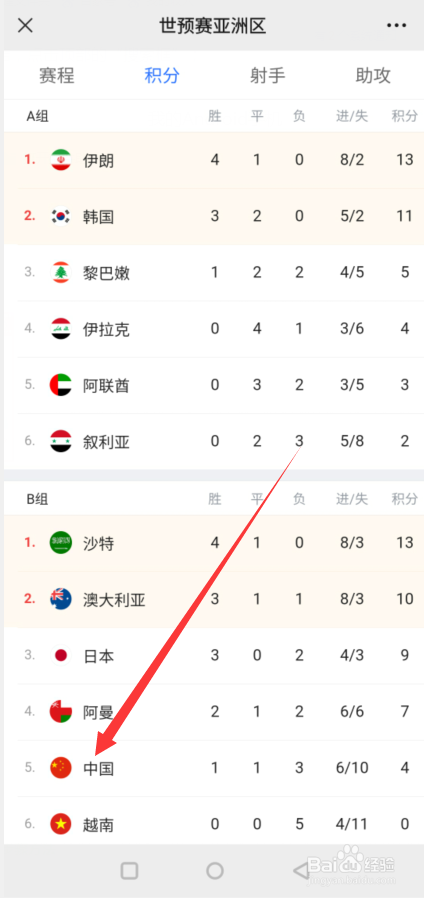Click the UAE flag next to 阿联酋

(61, 385)
